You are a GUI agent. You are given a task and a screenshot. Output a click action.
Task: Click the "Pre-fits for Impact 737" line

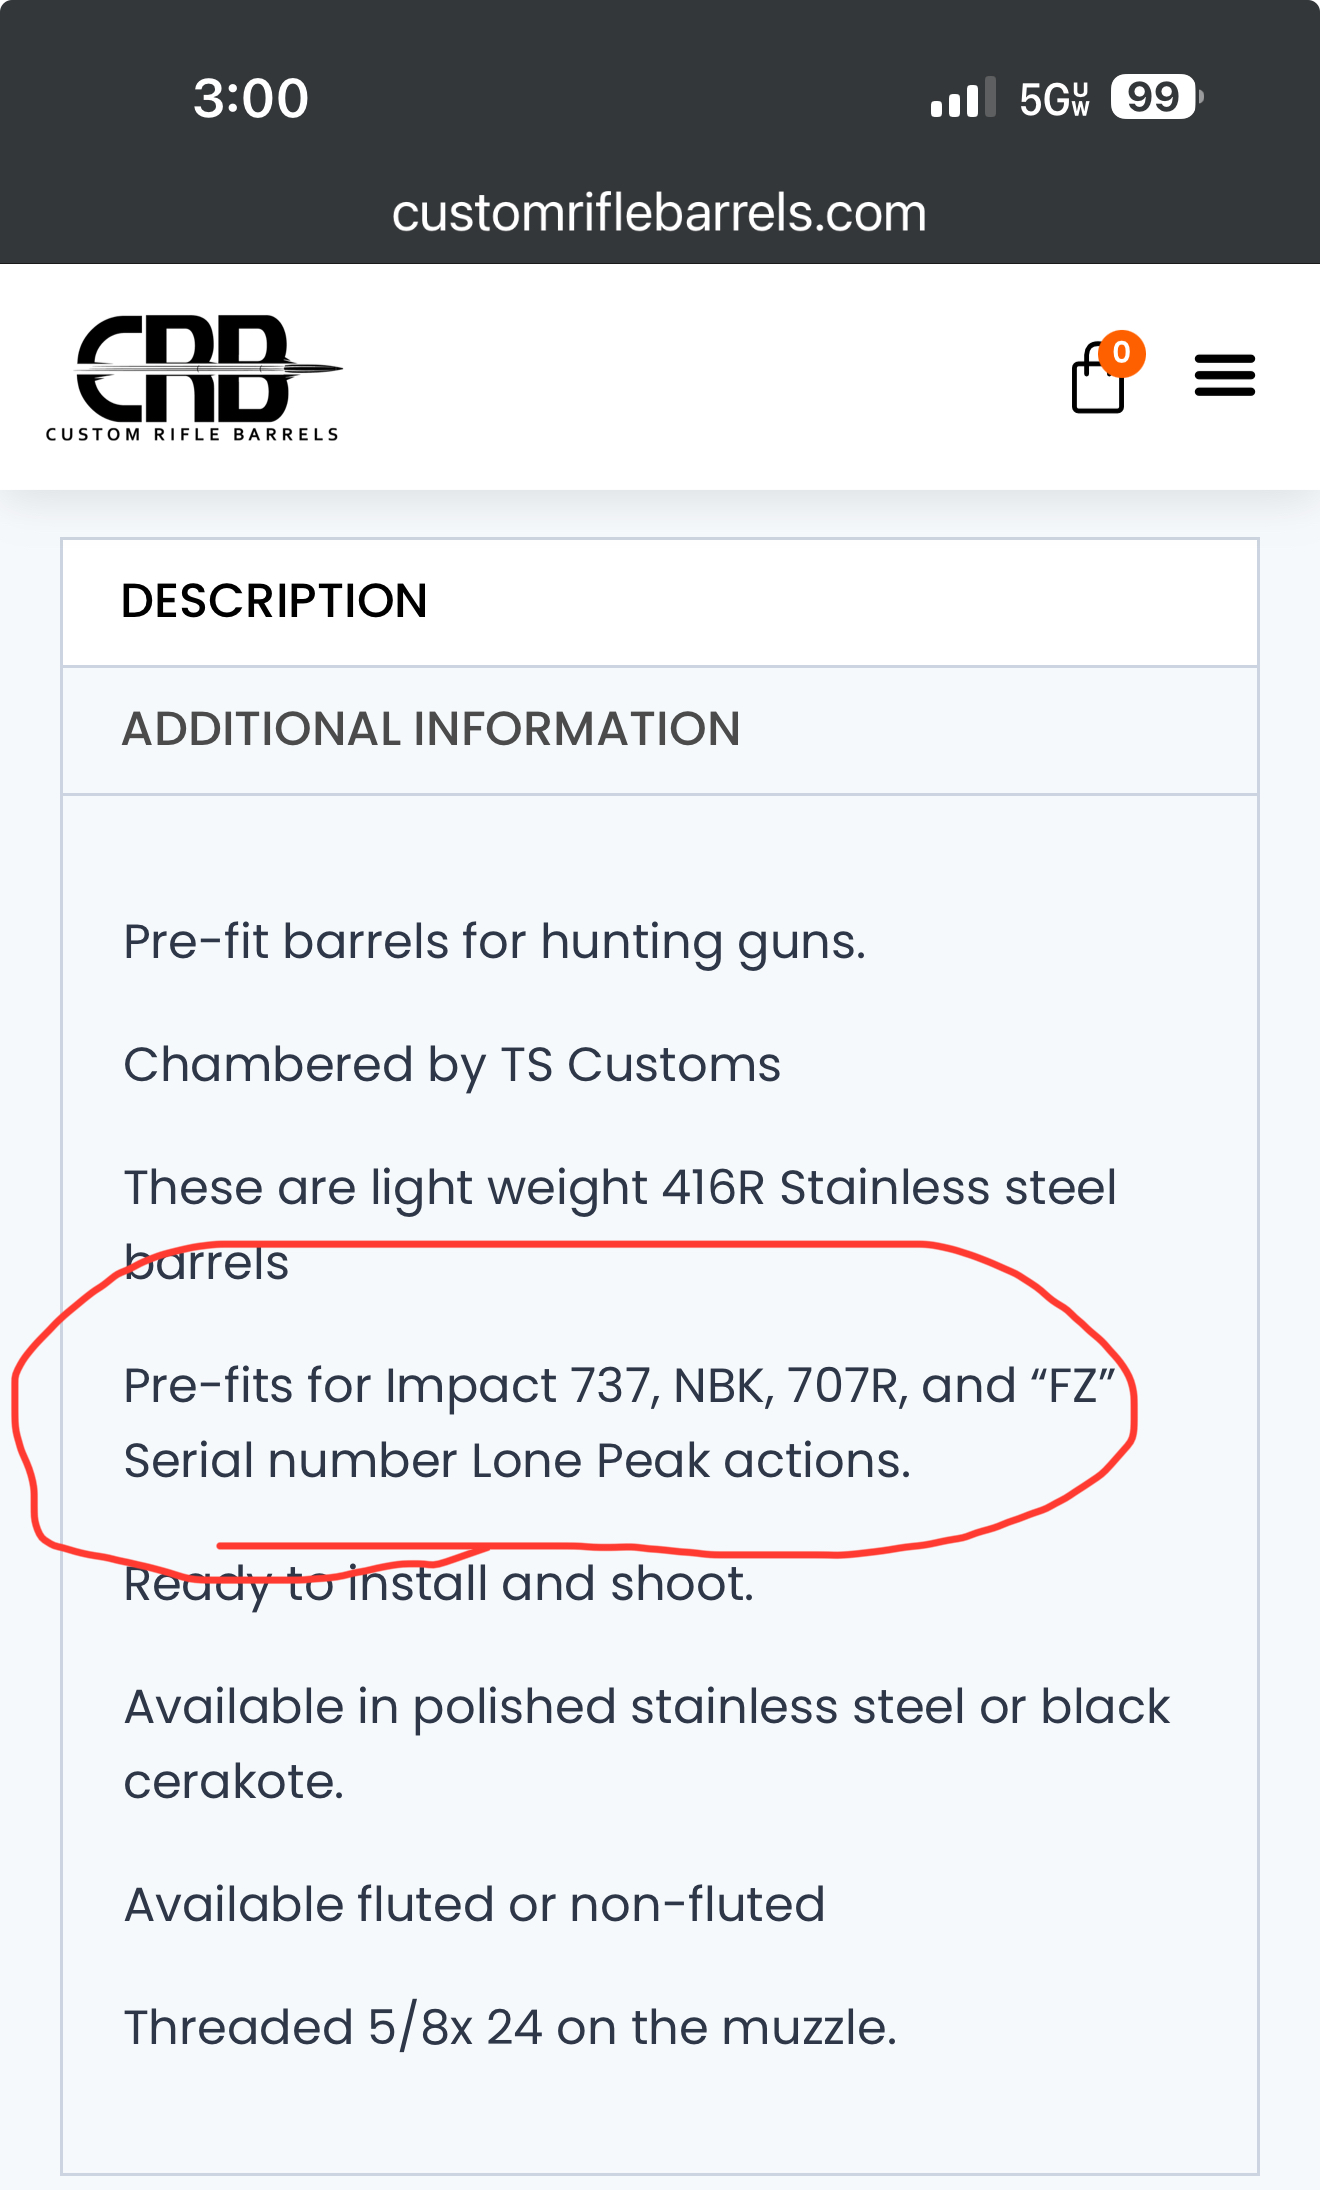tap(620, 1386)
